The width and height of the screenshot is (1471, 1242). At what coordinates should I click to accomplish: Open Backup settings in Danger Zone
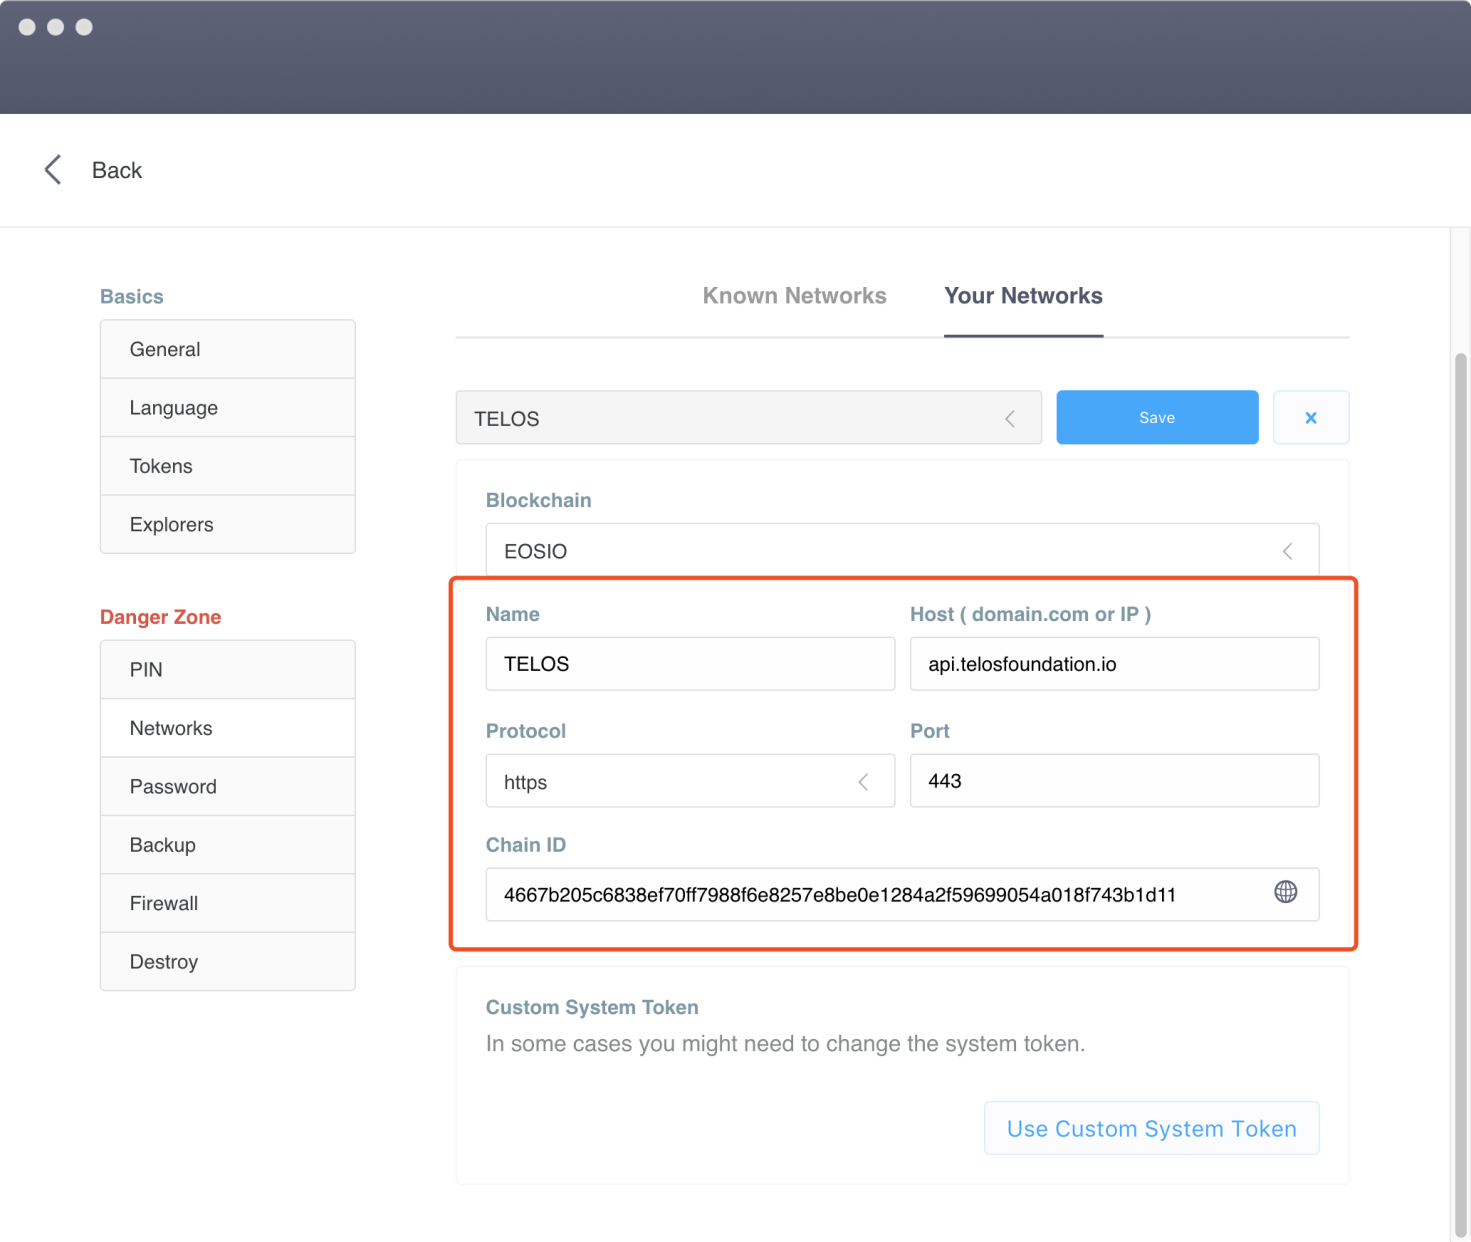pos(228,845)
